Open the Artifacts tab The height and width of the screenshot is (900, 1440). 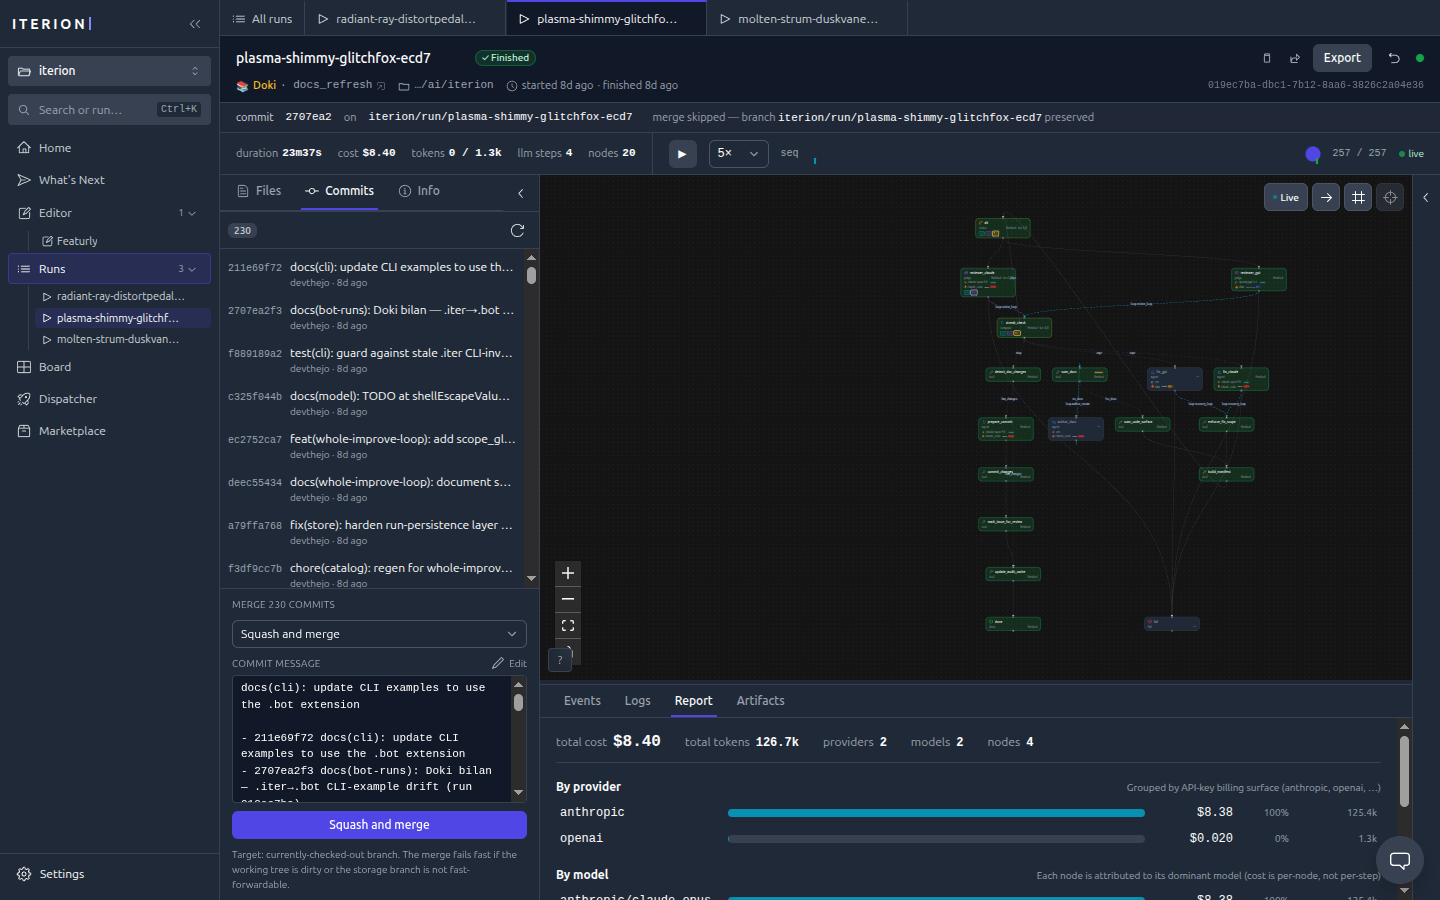point(760,701)
